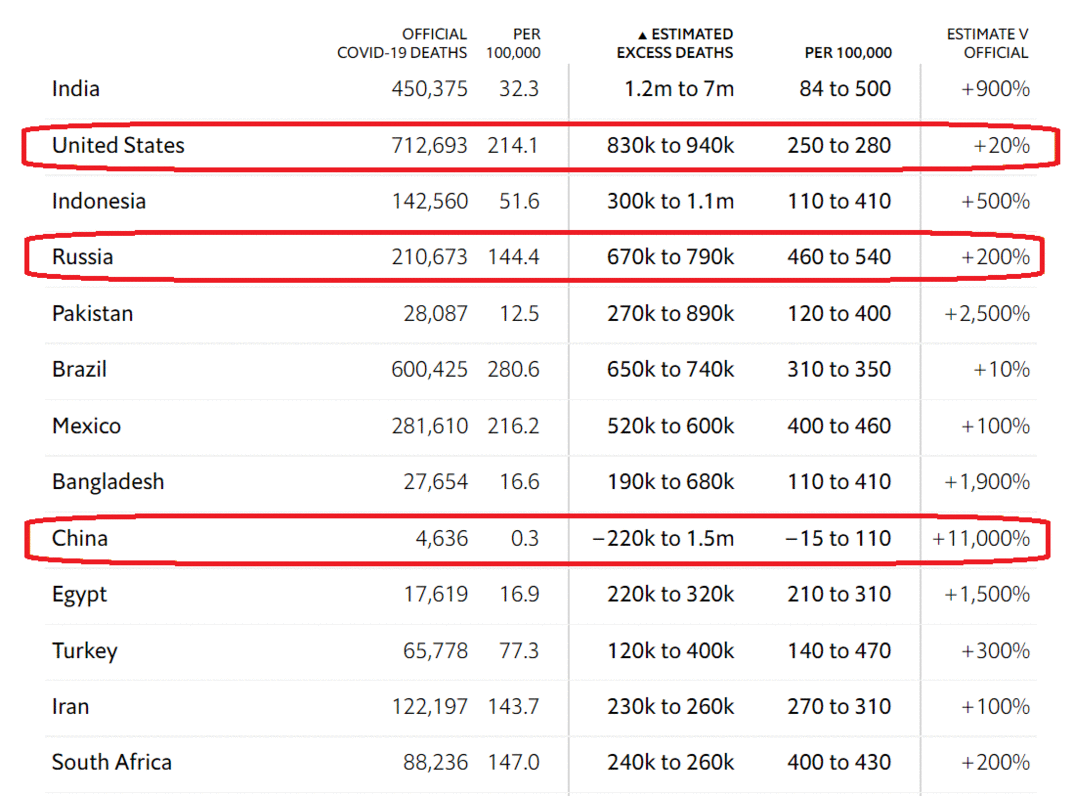Screen dimensions: 1073x809
Task: Click the Egypt row label
Action: point(79,595)
